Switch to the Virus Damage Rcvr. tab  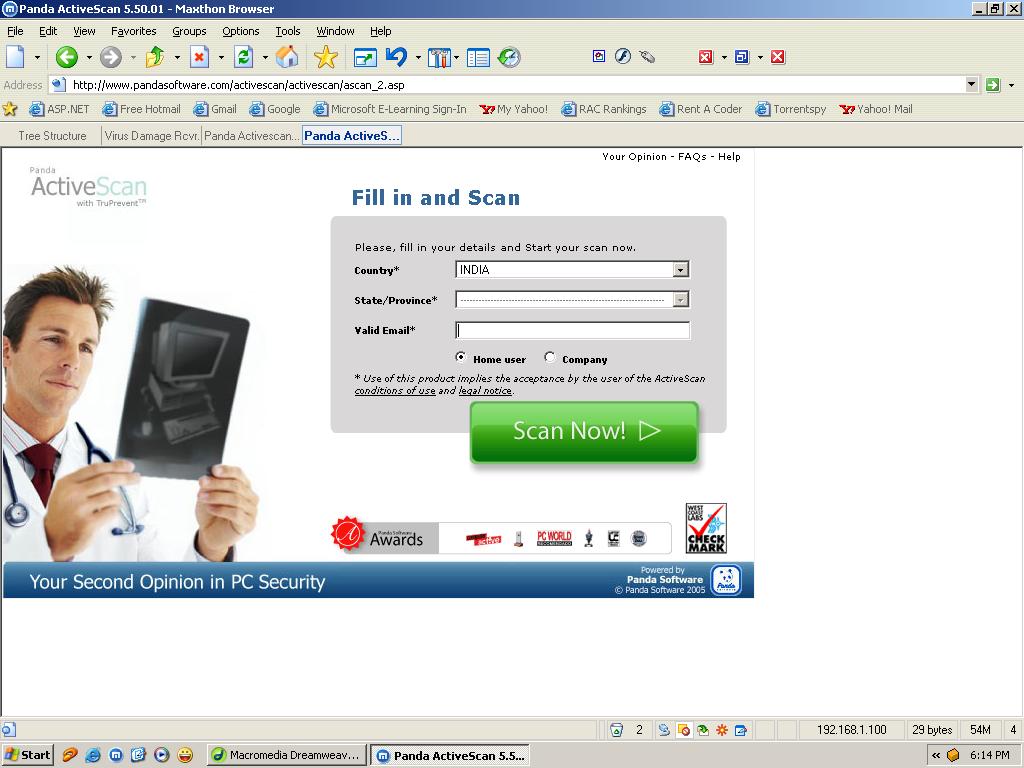tap(152, 136)
